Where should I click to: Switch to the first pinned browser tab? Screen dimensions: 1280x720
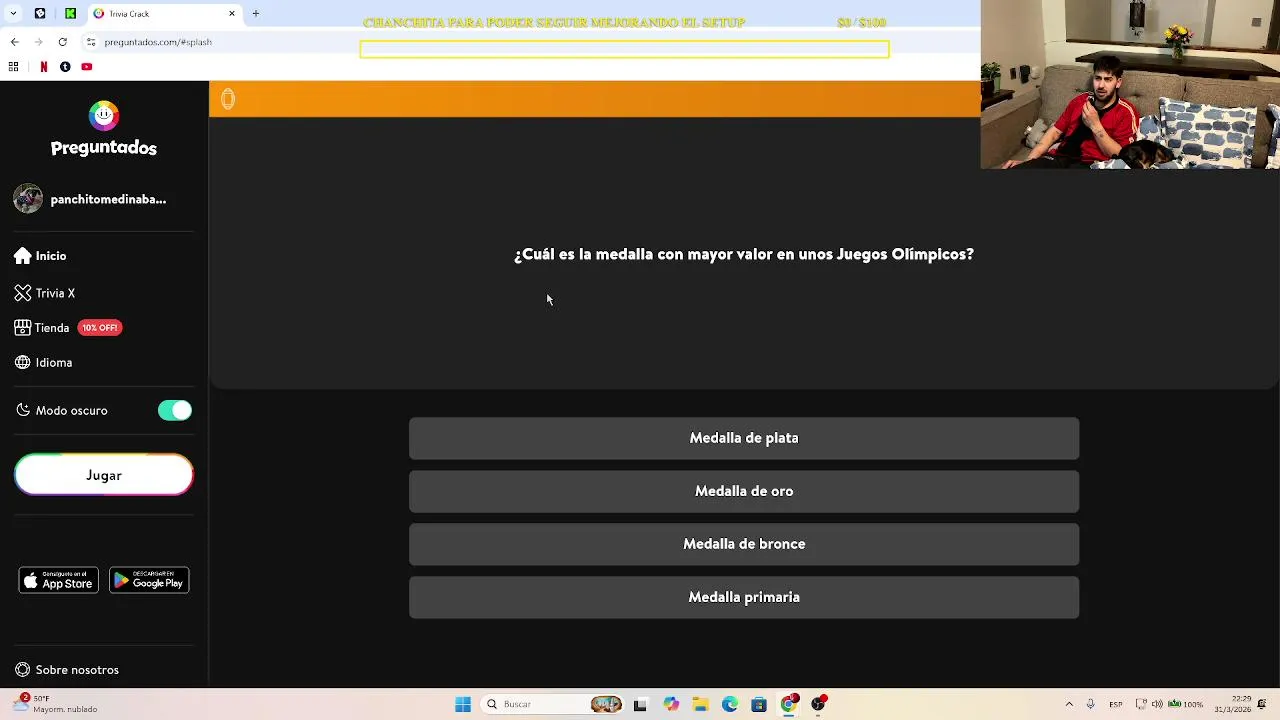click(x=40, y=14)
